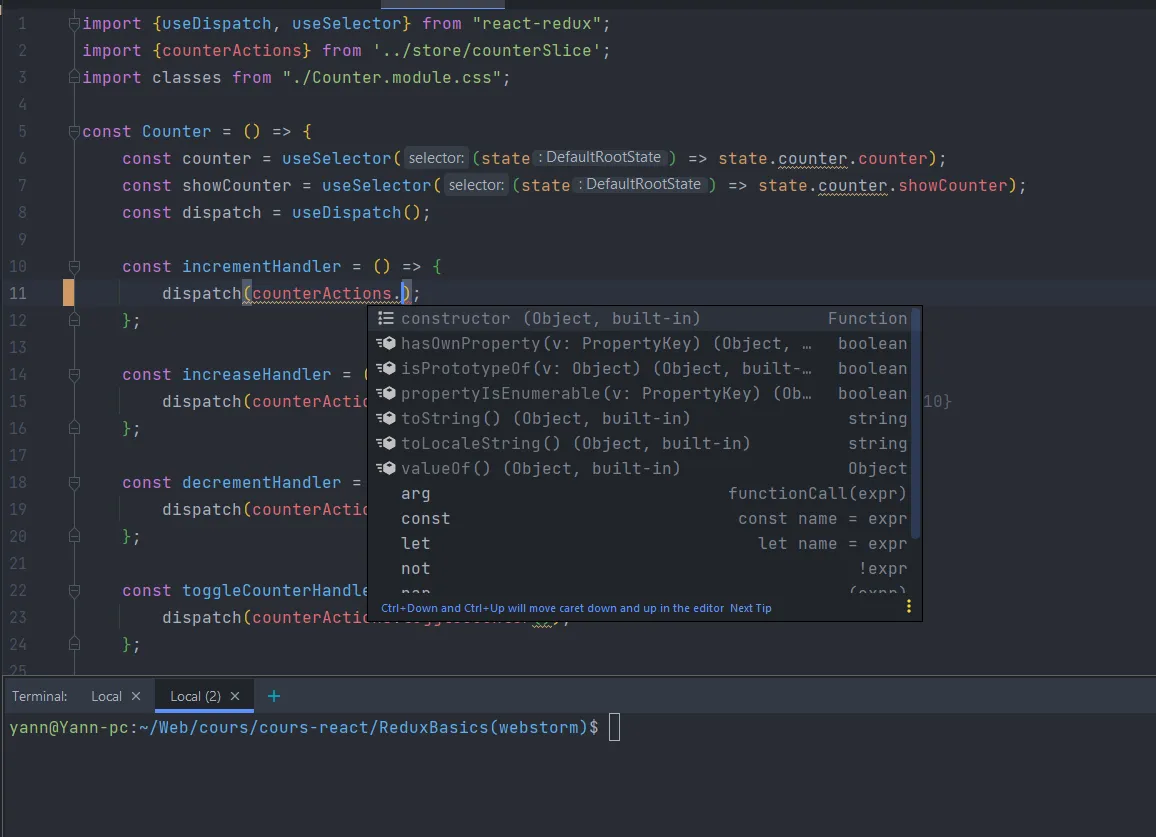Click the fold end marker at line 24
Image resolution: width=1156 pixels, height=837 pixels.
74,645
